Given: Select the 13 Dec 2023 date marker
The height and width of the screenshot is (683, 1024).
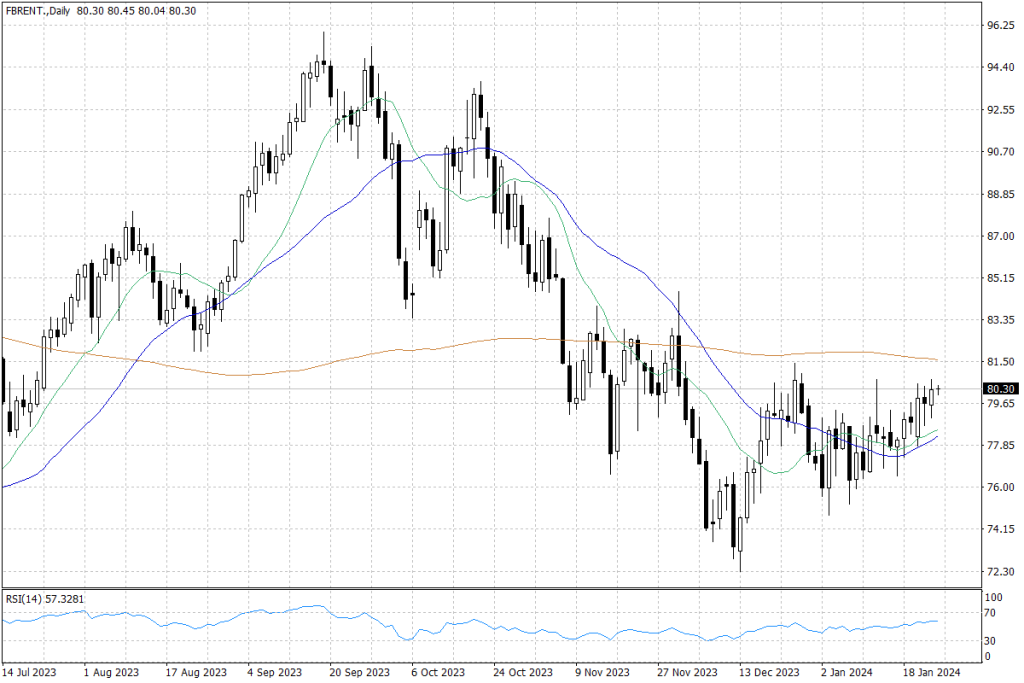Looking at the screenshot, I should (769, 673).
